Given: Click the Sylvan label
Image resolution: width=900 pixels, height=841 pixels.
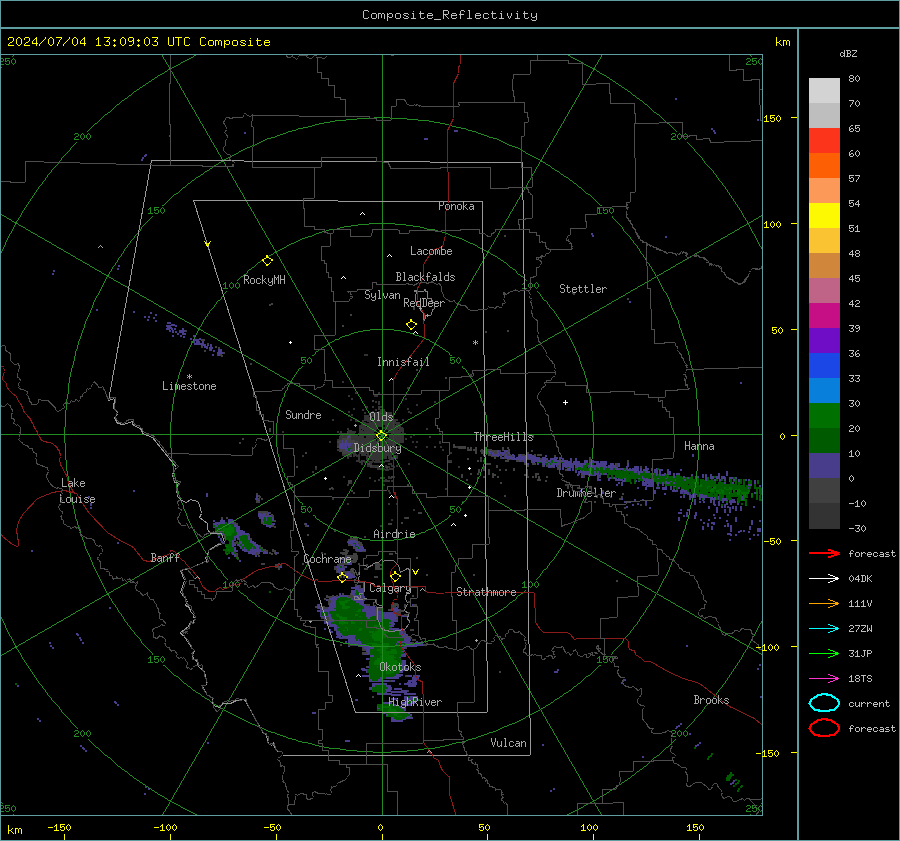Looking at the screenshot, I should pos(382,295).
